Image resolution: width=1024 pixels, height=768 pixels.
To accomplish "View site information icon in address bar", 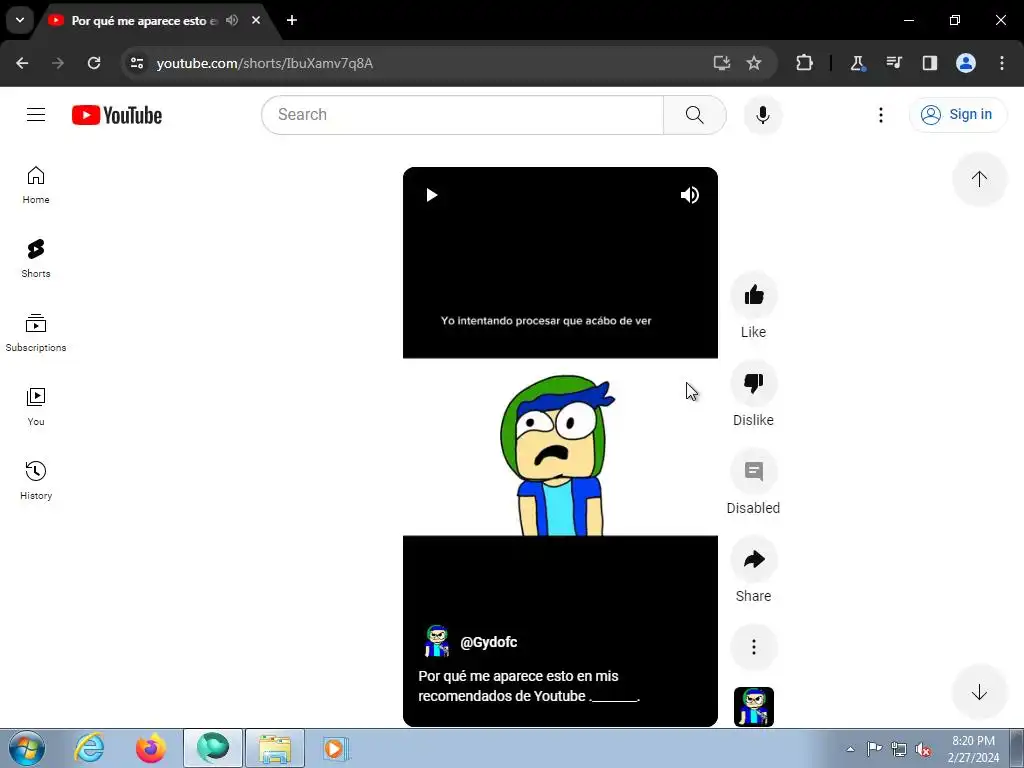I will (x=136, y=63).
